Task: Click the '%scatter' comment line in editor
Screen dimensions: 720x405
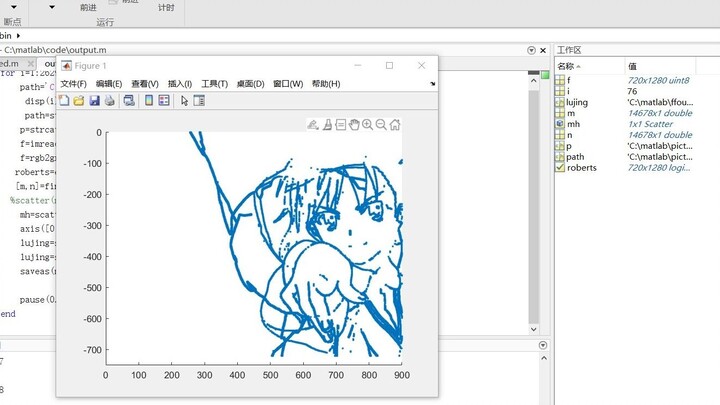Action: pyautogui.click(x=32, y=200)
